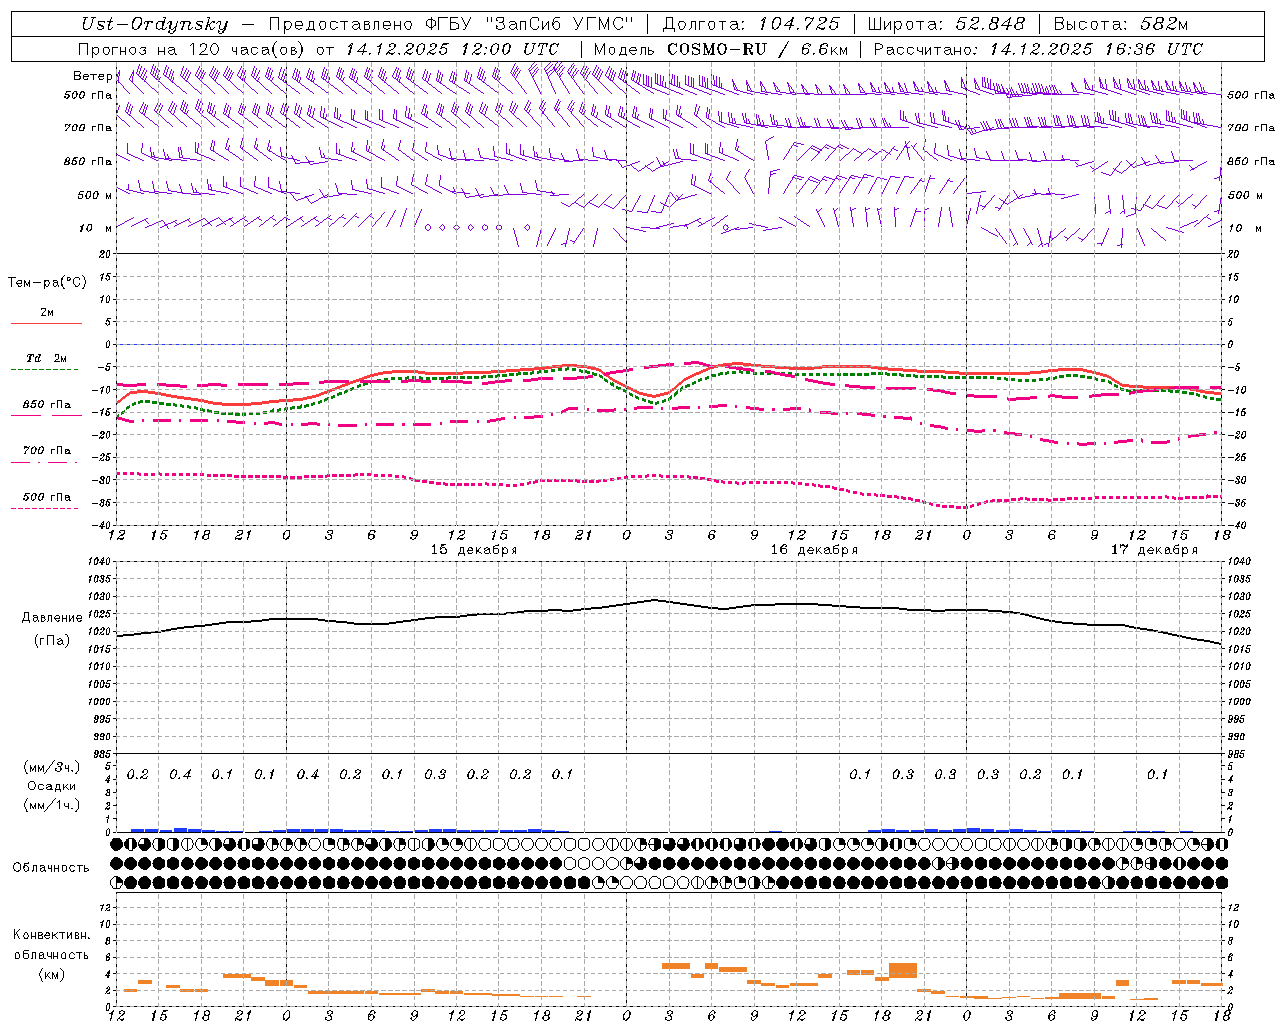Click the date label 17 декабря
Screen dimensions: 1280x1024
click(1154, 550)
